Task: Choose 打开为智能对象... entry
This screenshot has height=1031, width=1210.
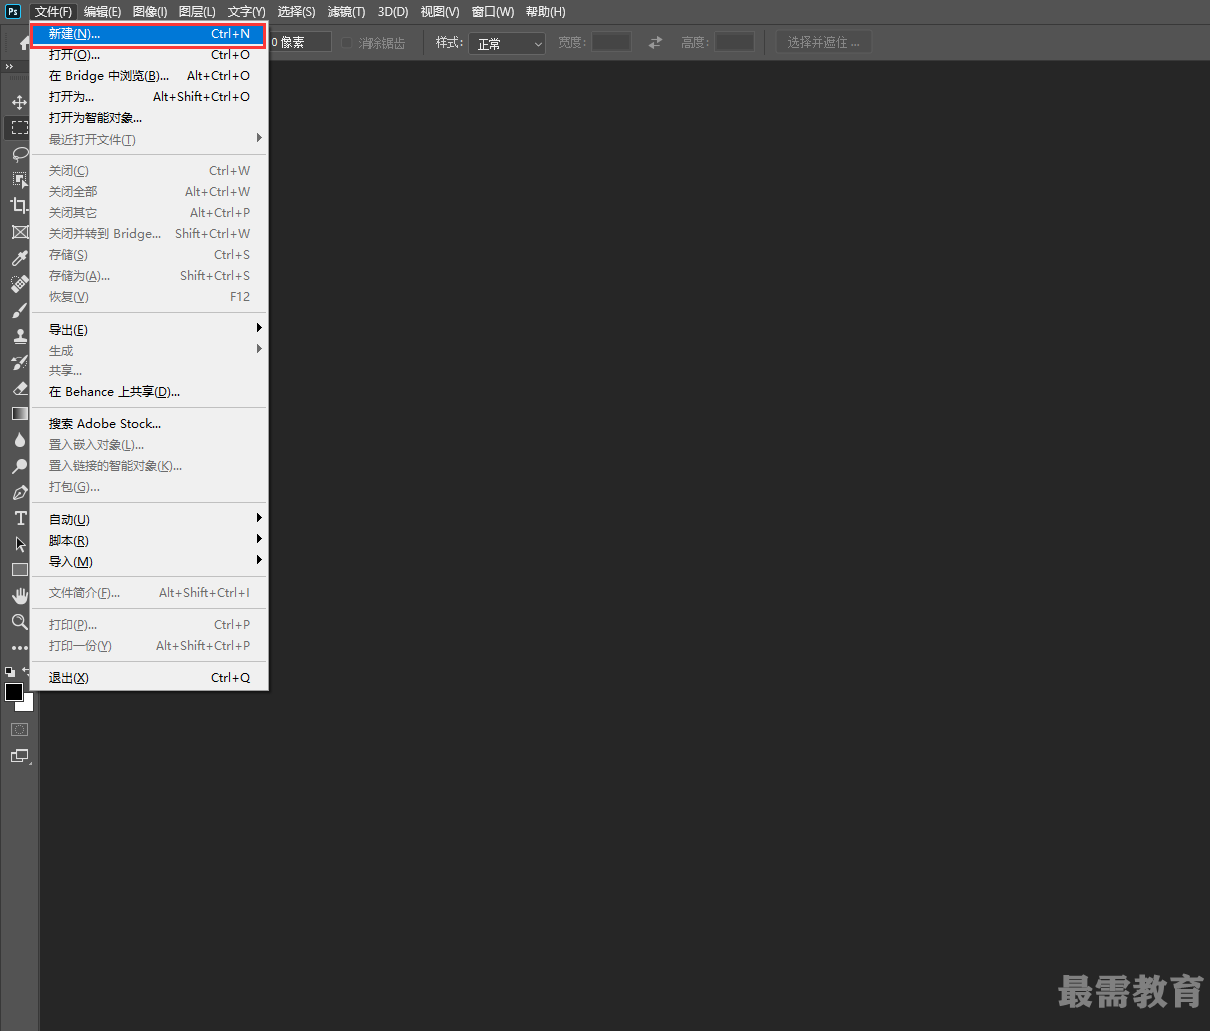Action: coord(149,118)
